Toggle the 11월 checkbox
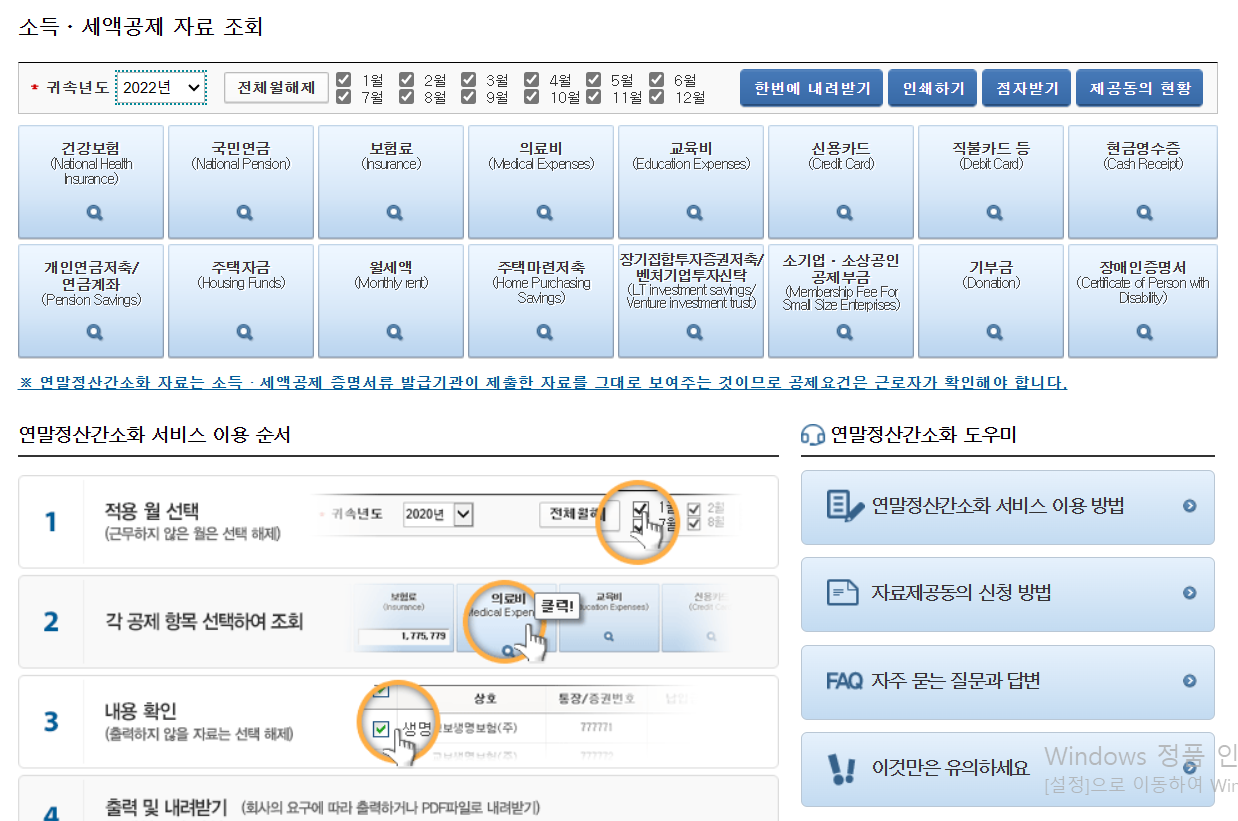1238x821 pixels. [593, 96]
